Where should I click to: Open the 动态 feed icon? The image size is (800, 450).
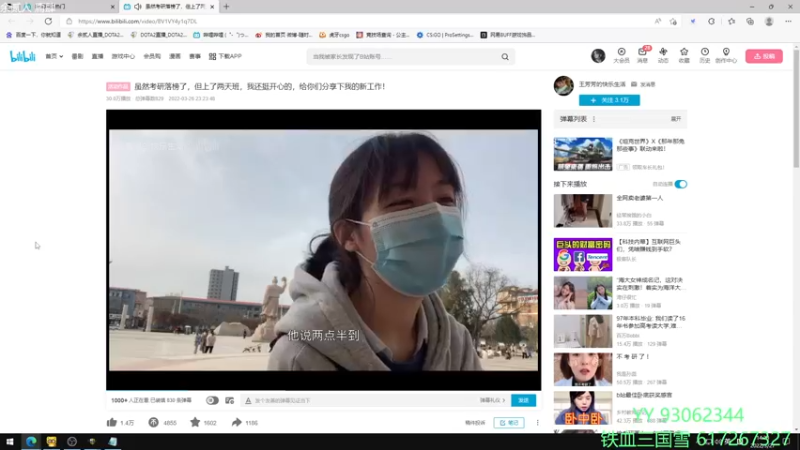tap(663, 55)
